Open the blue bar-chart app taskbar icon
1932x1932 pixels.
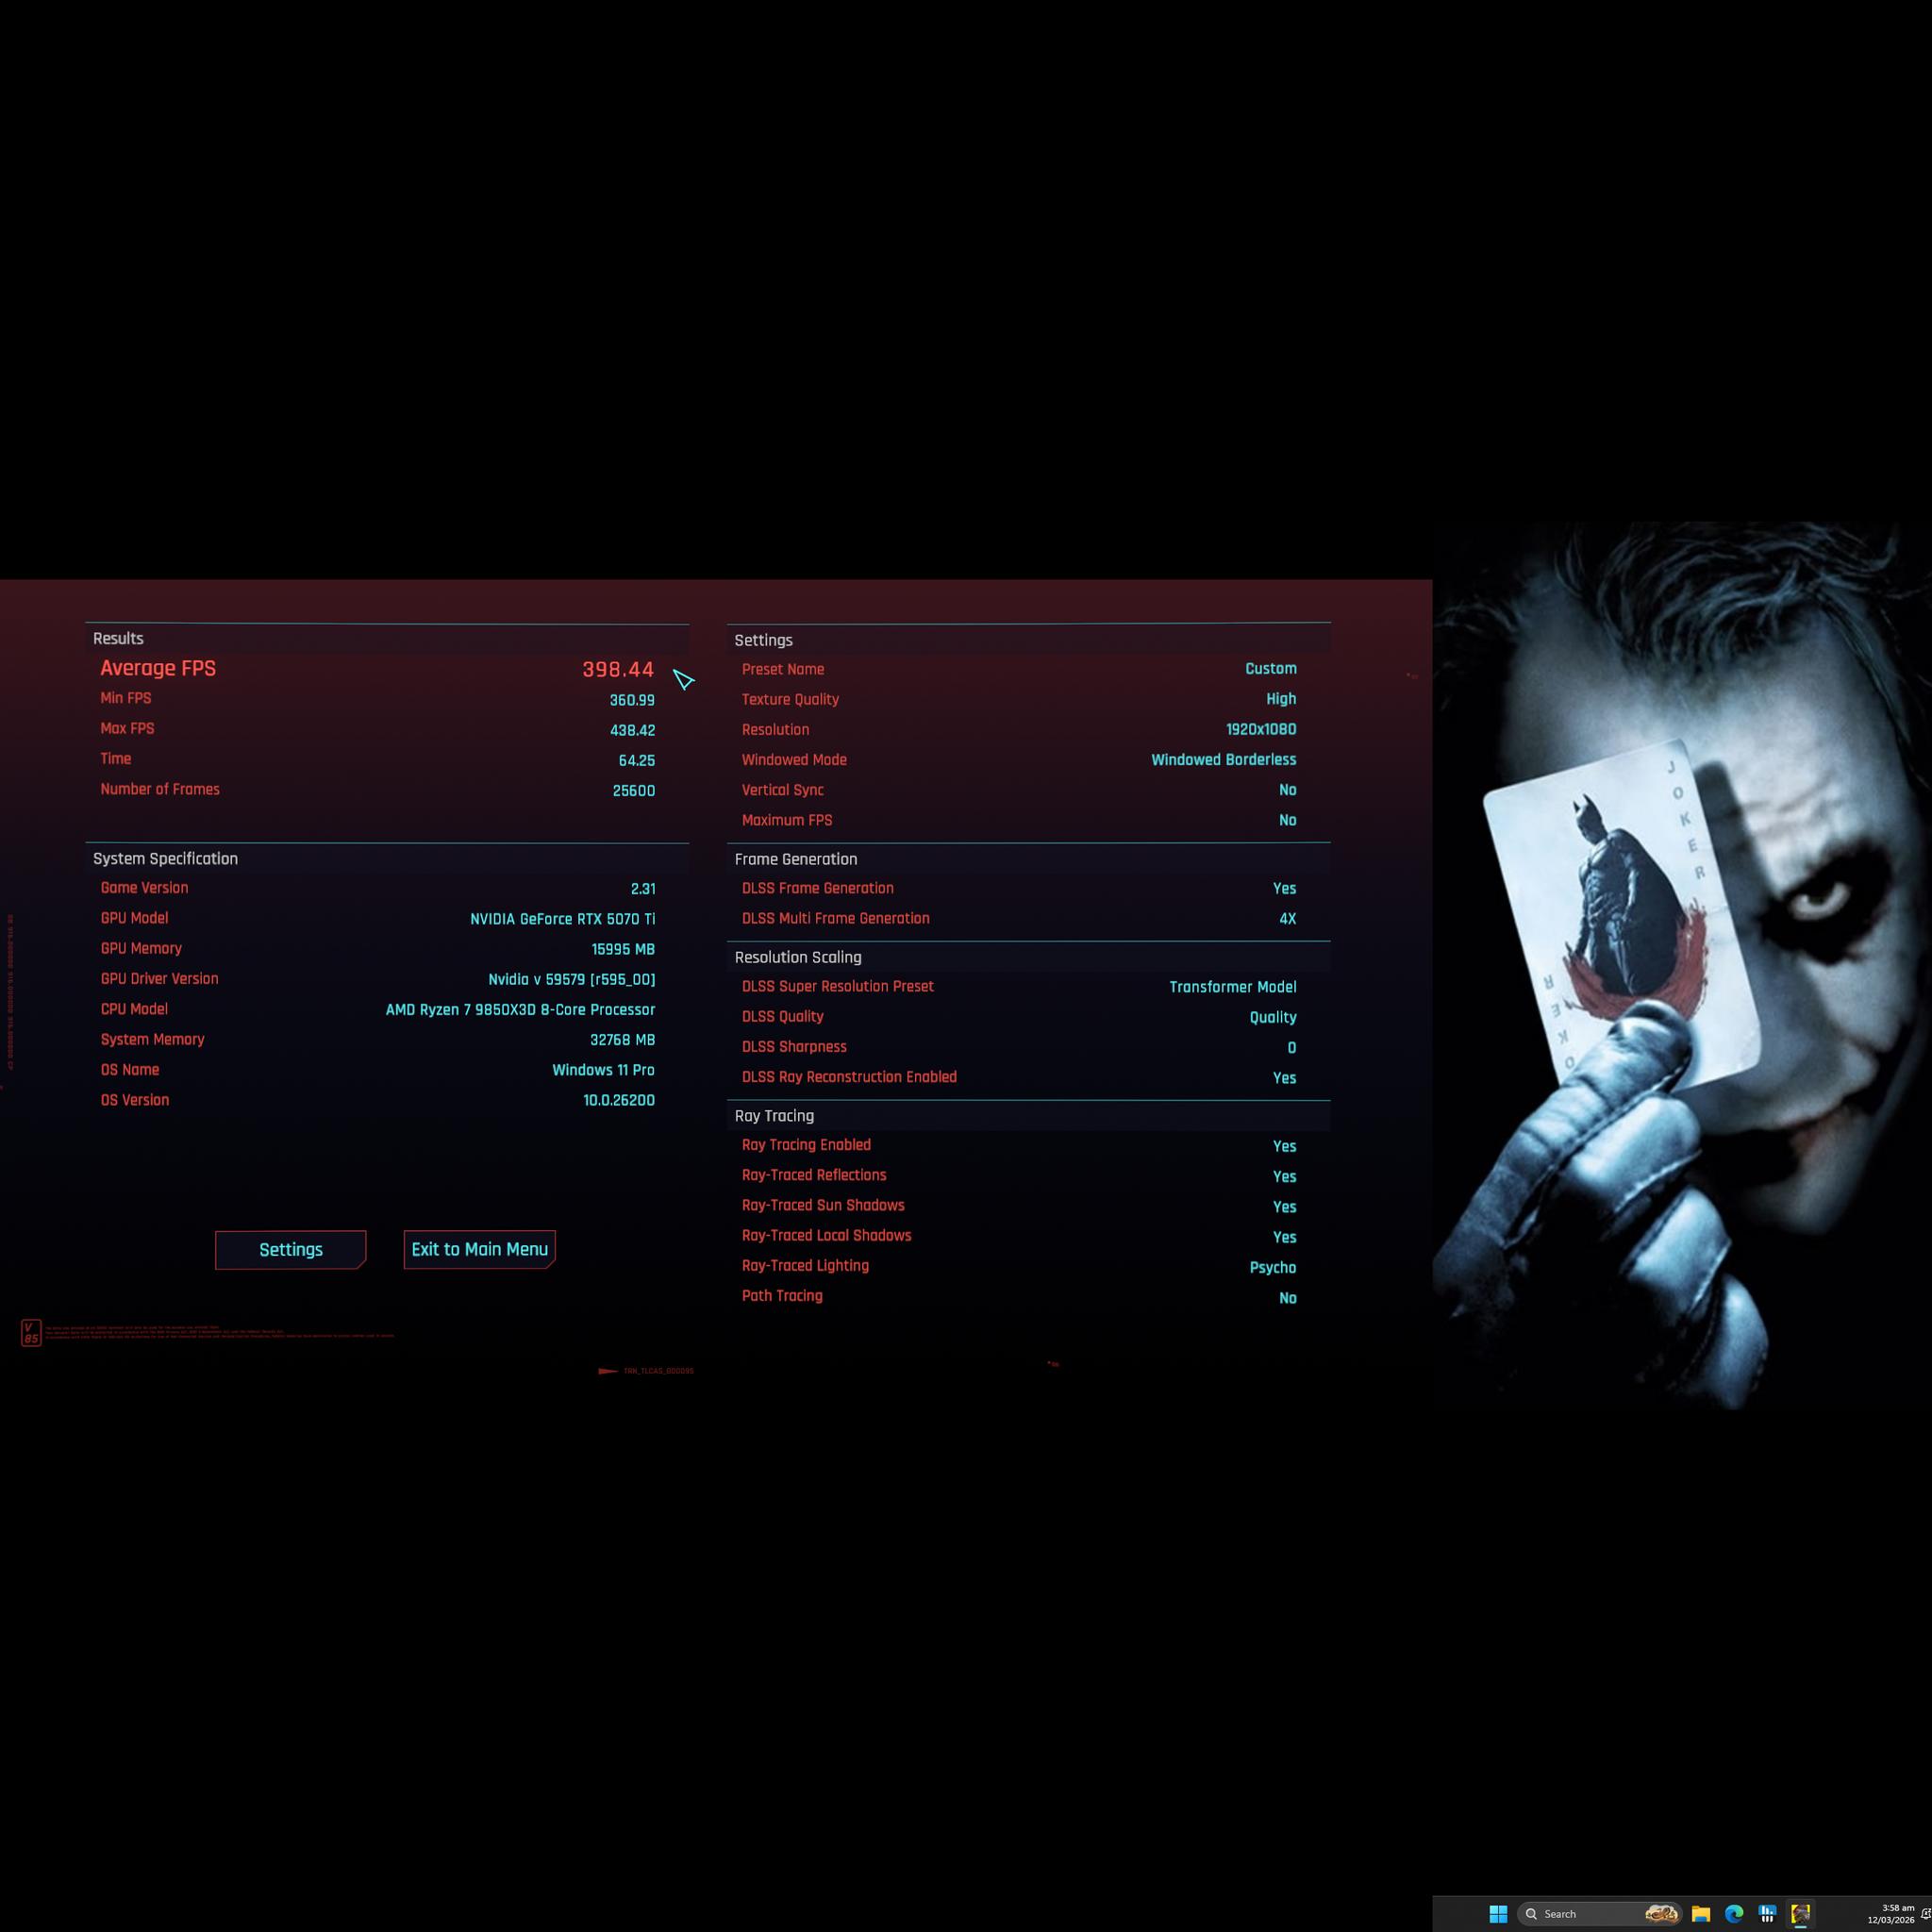pos(1767,1914)
